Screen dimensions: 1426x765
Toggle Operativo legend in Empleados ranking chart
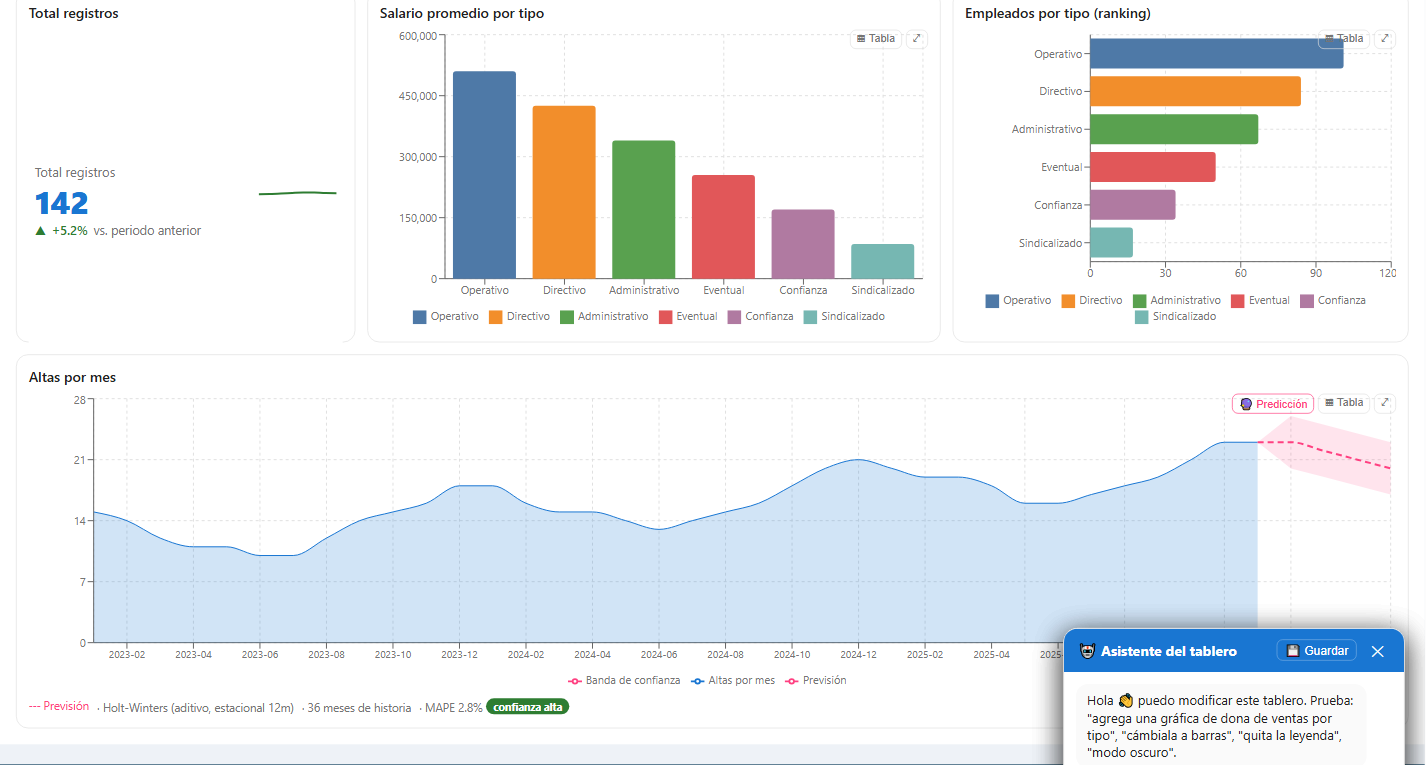click(1018, 301)
